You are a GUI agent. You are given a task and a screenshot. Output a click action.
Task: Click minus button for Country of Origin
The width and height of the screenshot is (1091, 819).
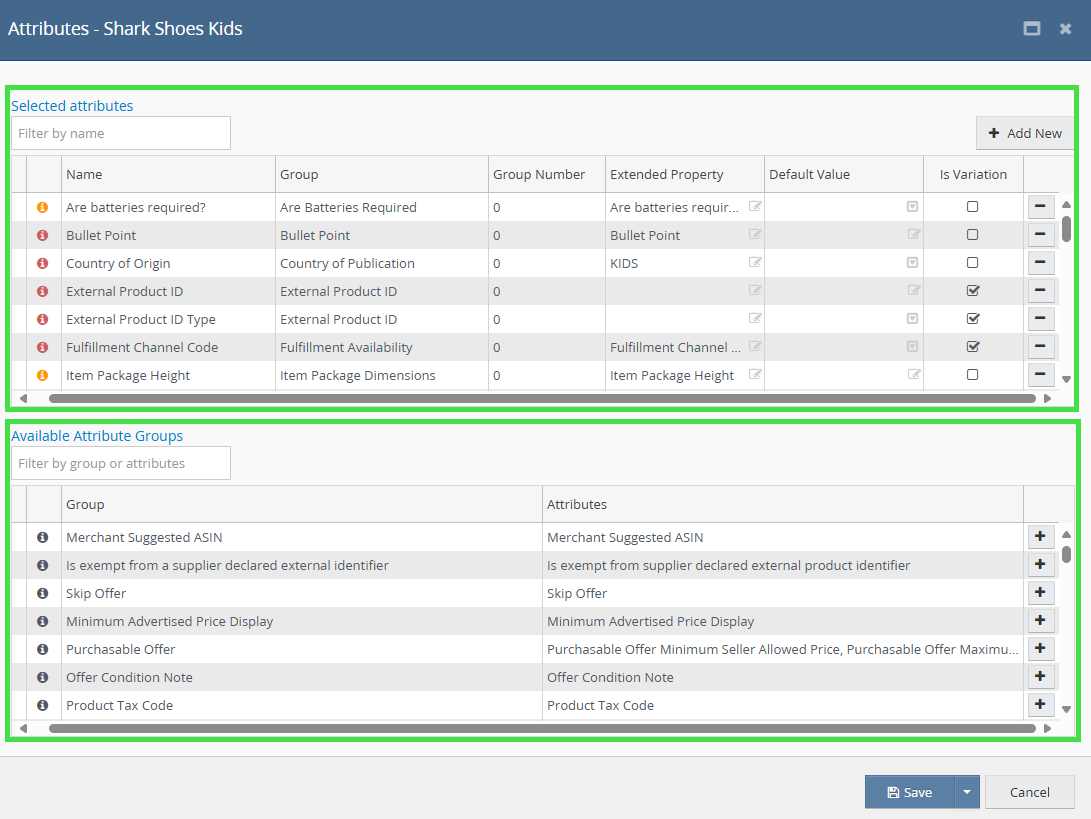(1040, 263)
